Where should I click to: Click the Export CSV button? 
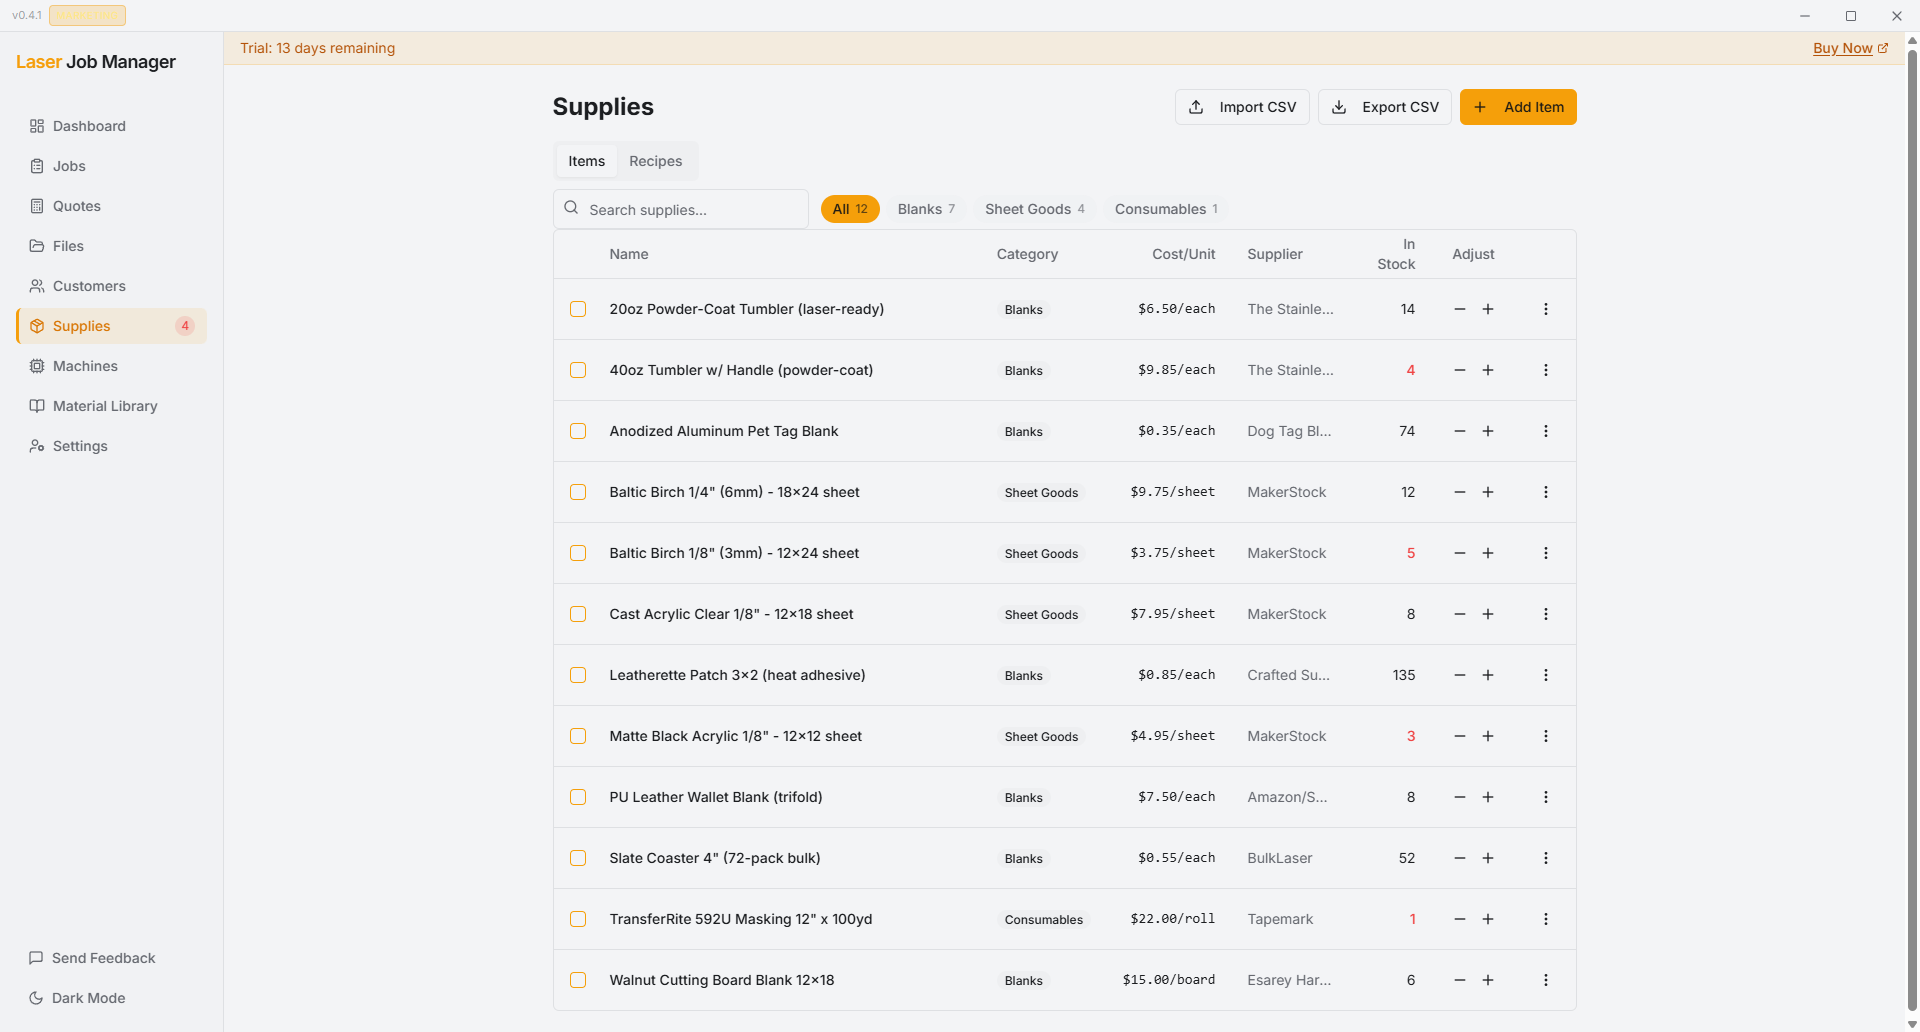coord(1385,107)
